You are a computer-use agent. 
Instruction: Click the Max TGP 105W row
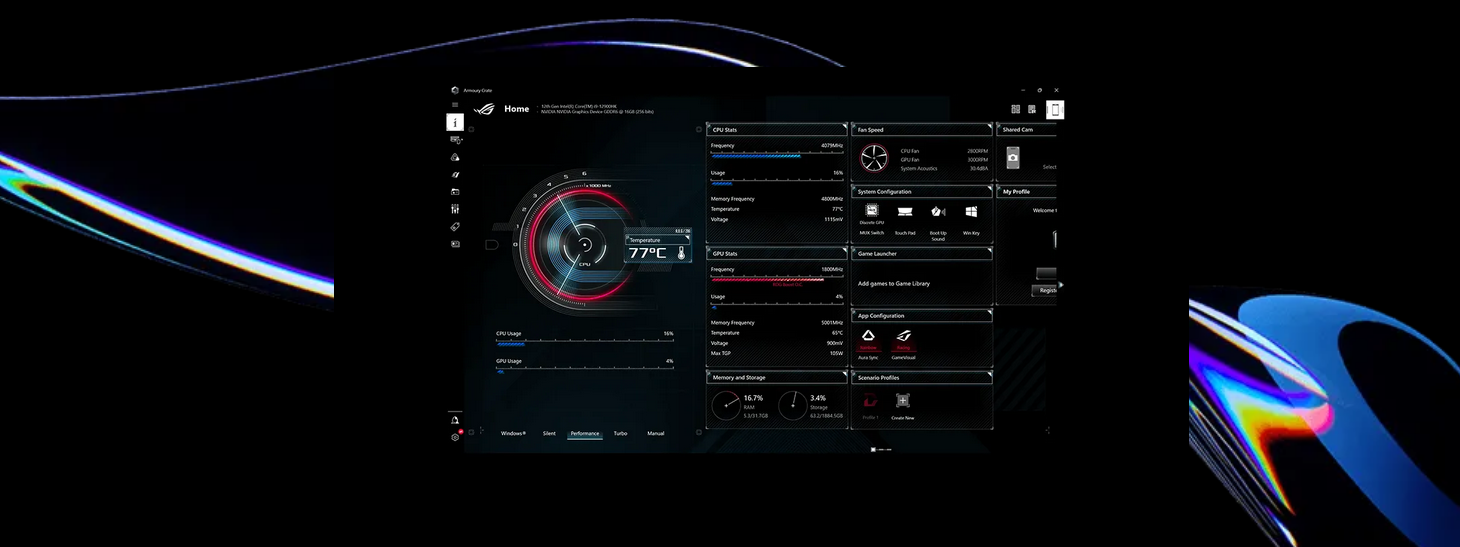pos(777,353)
